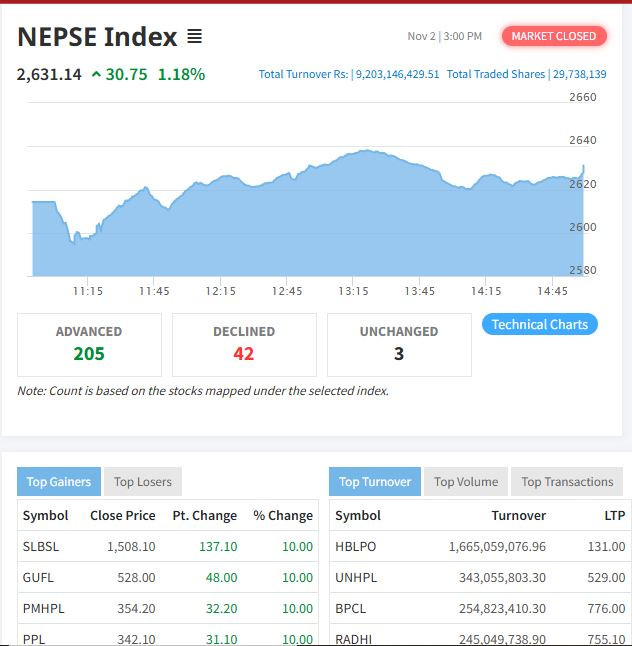Click the chart peak near 13:15
The height and width of the screenshot is (646, 632).
point(366,151)
